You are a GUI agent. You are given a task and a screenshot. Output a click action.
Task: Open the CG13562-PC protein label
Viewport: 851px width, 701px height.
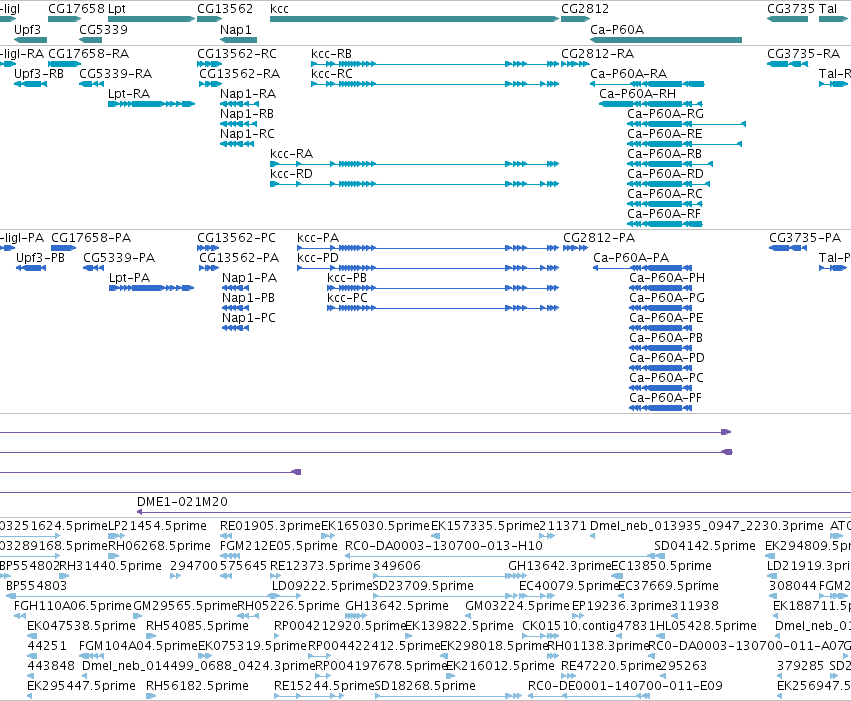click(x=236, y=238)
